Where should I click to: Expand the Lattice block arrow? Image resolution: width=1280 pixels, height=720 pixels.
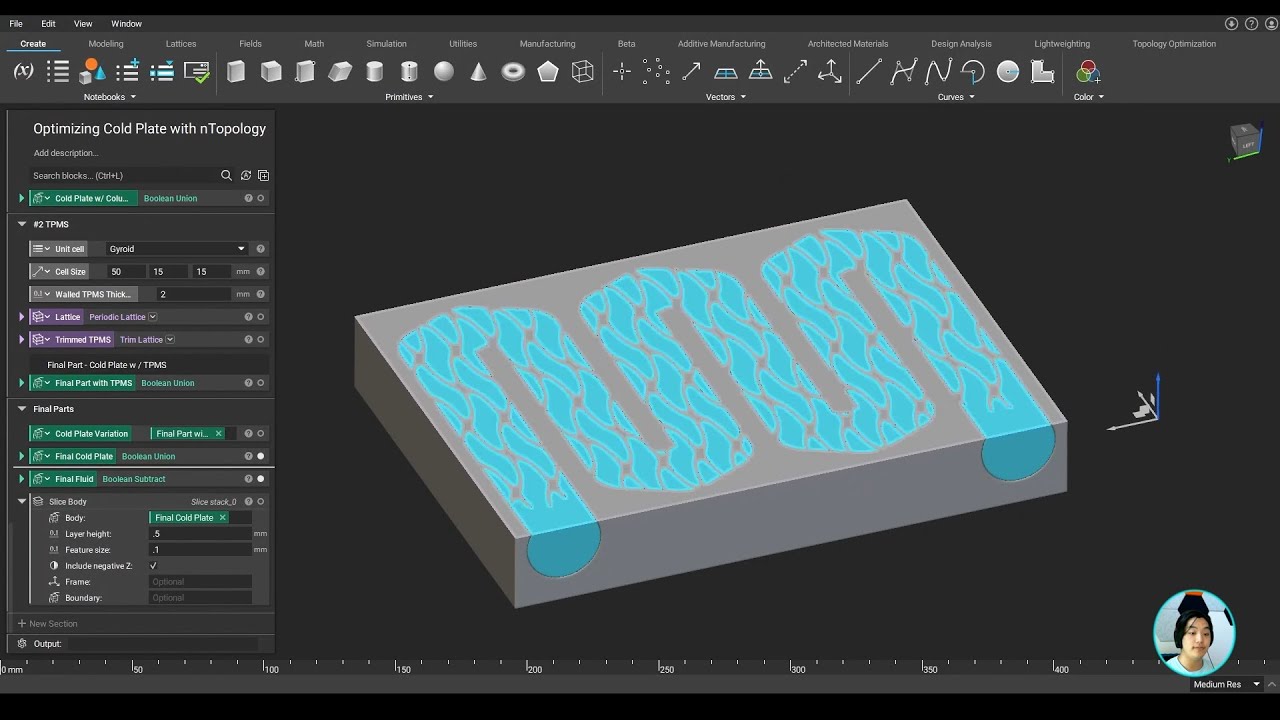pos(22,317)
